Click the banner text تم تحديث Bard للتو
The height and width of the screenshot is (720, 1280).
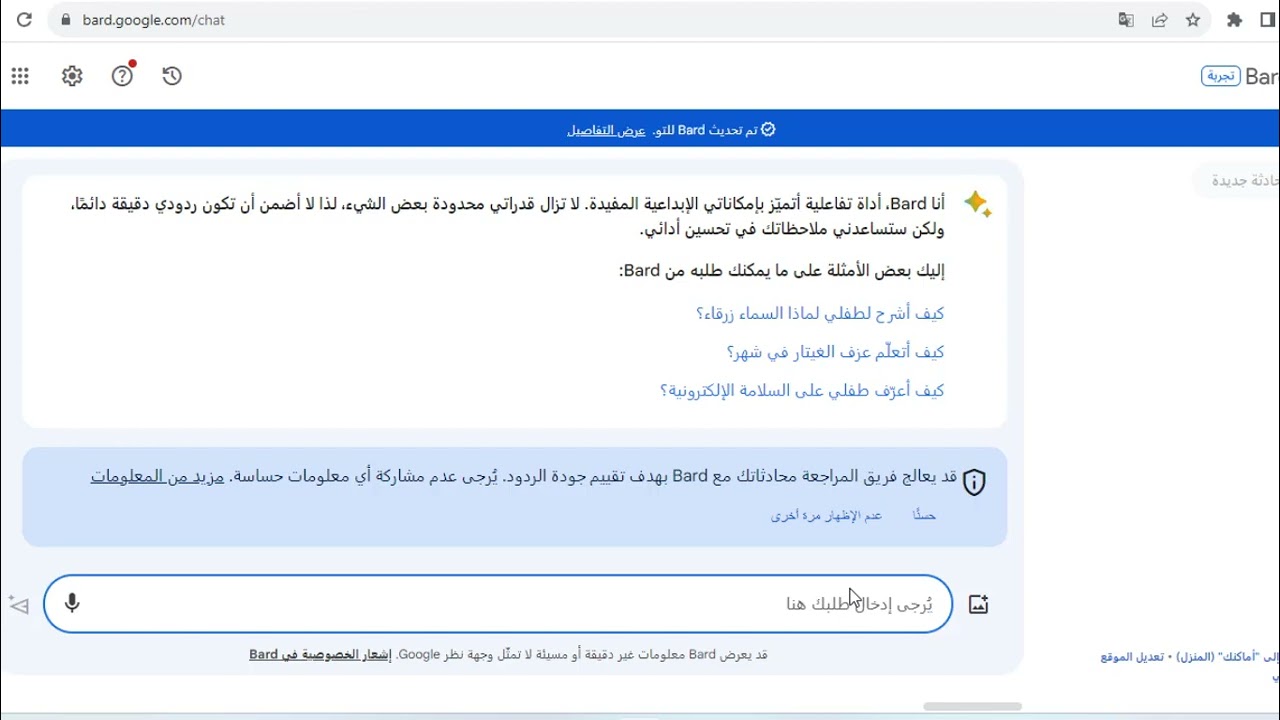point(705,130)
